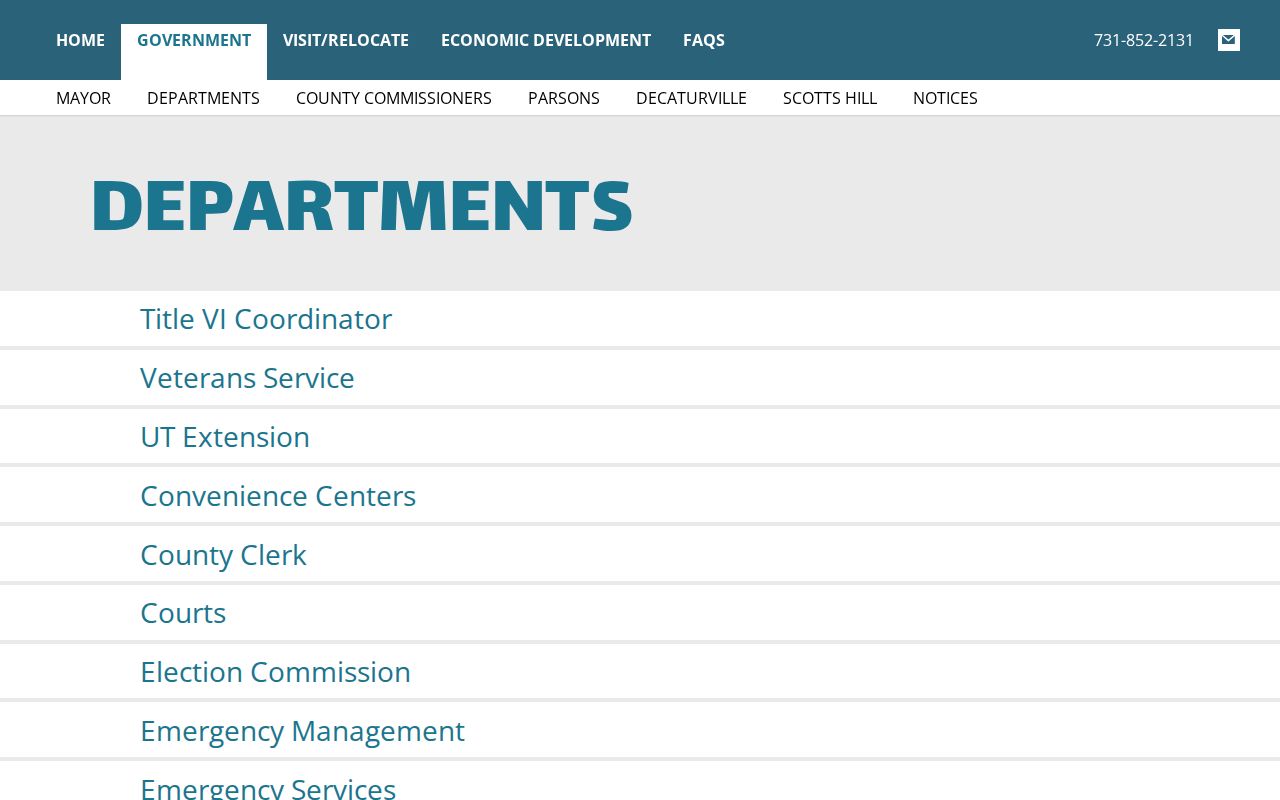Go to Economic Development

click(546, 40)
